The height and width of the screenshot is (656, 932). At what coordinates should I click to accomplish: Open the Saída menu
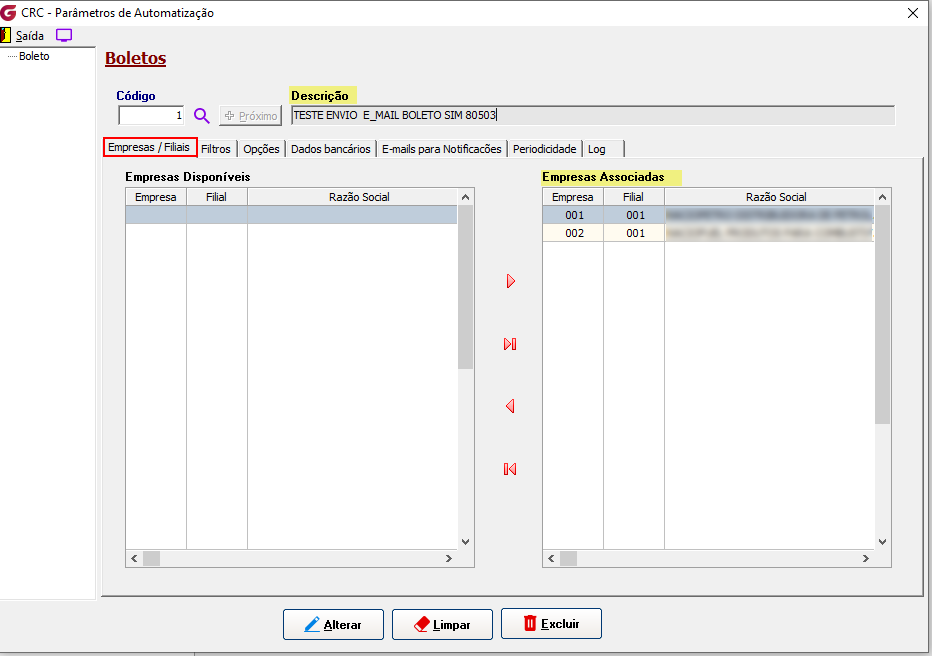(30, 36)
